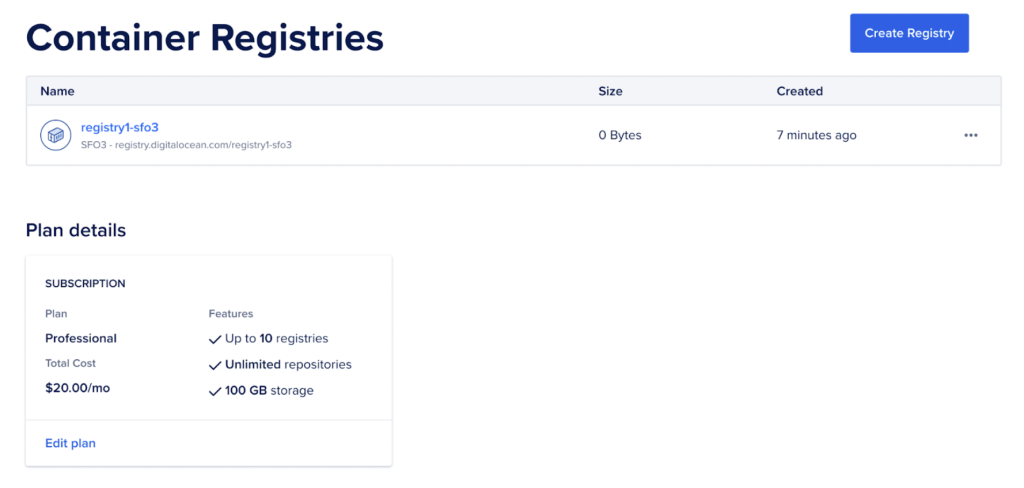
Task: Click the container icon beside registry1-sfo3
Action: tap(56, 136)
